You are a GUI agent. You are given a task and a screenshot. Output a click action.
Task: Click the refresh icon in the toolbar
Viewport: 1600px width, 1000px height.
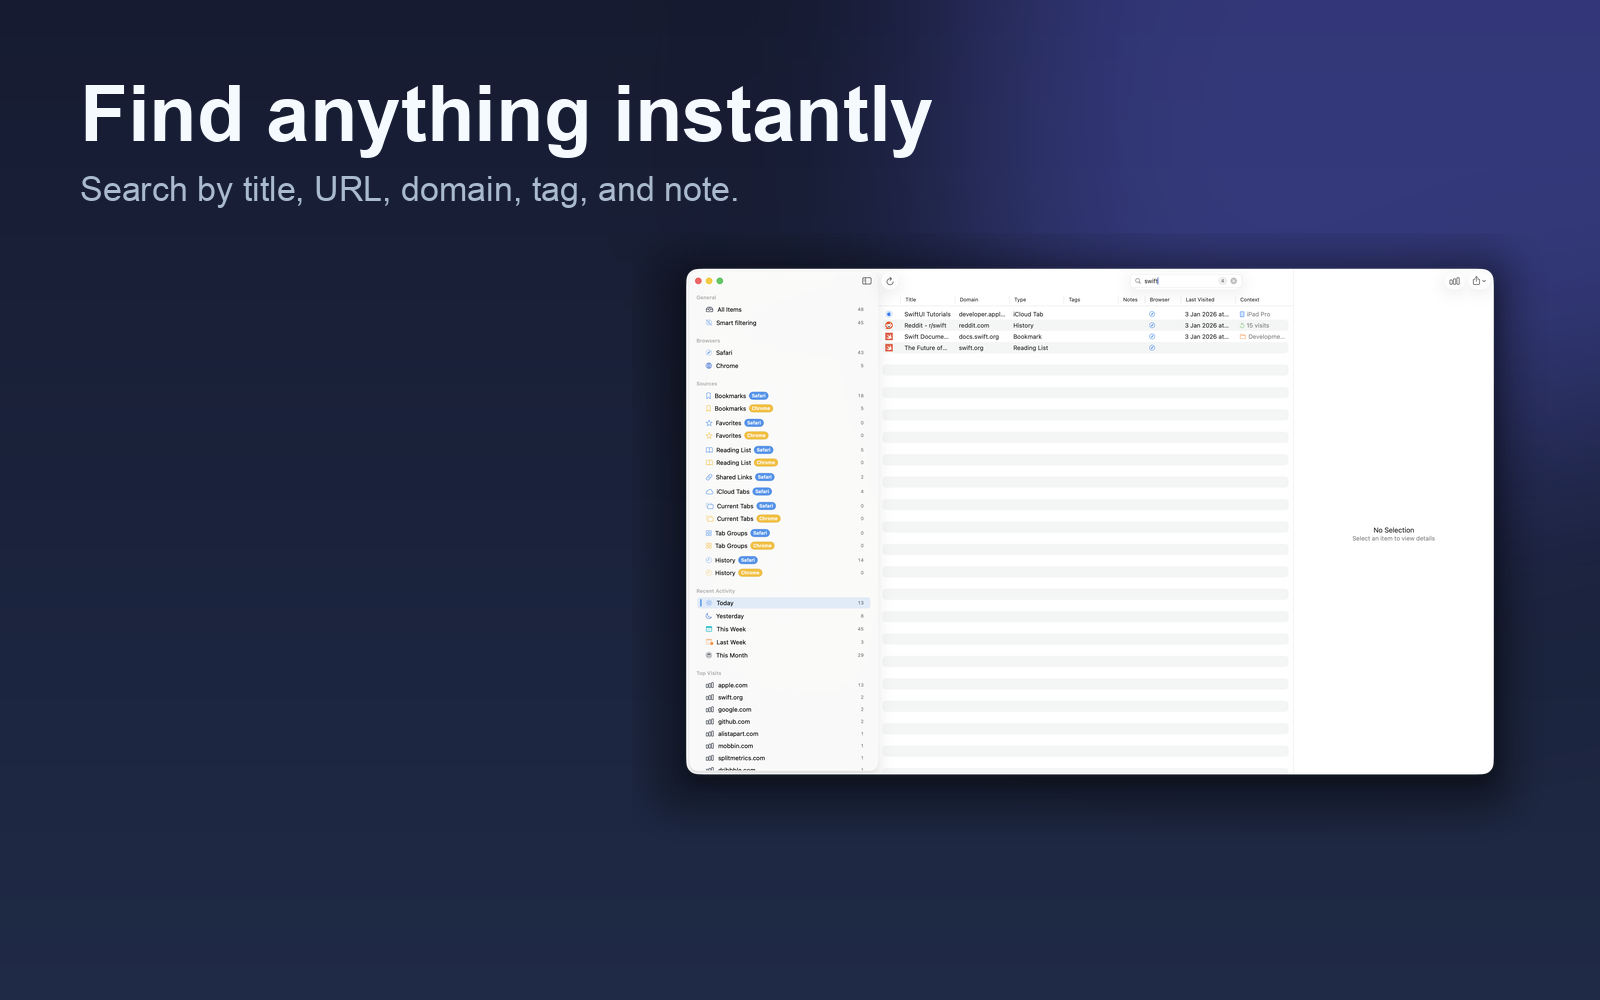point(890,281)
